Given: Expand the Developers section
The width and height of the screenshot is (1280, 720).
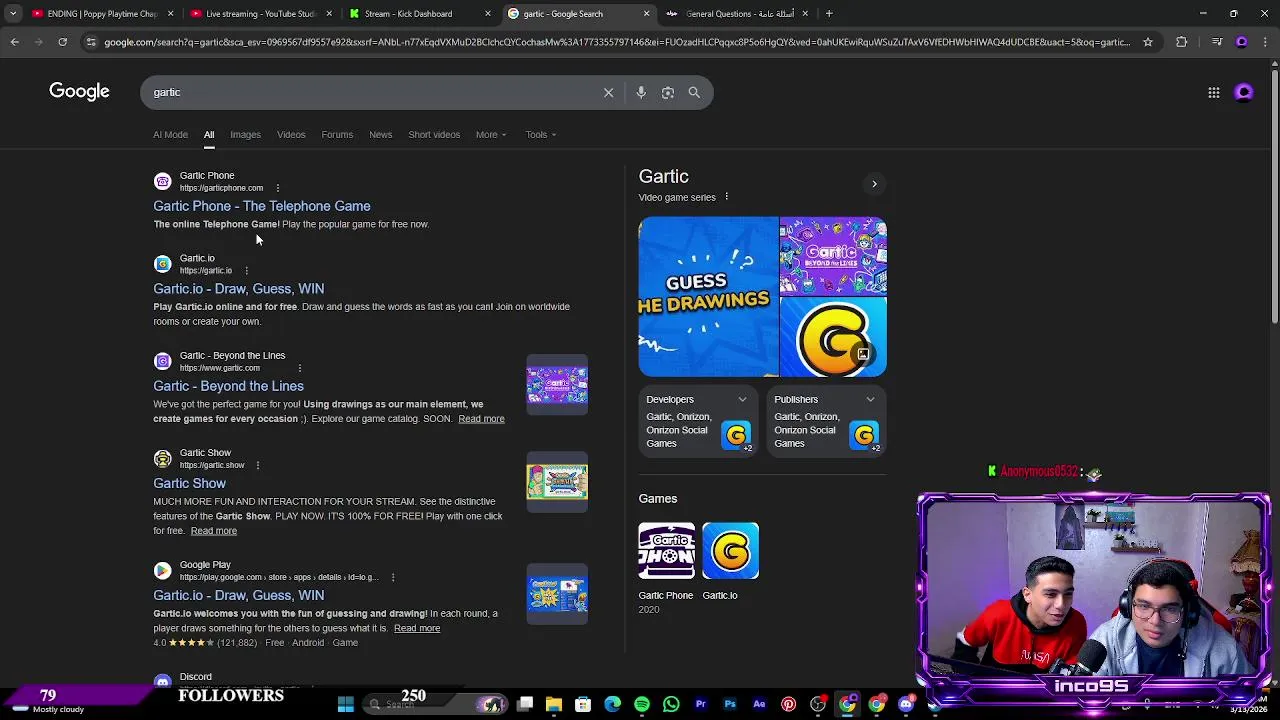Looking at the screenshot, I should [x=742, y=399].
